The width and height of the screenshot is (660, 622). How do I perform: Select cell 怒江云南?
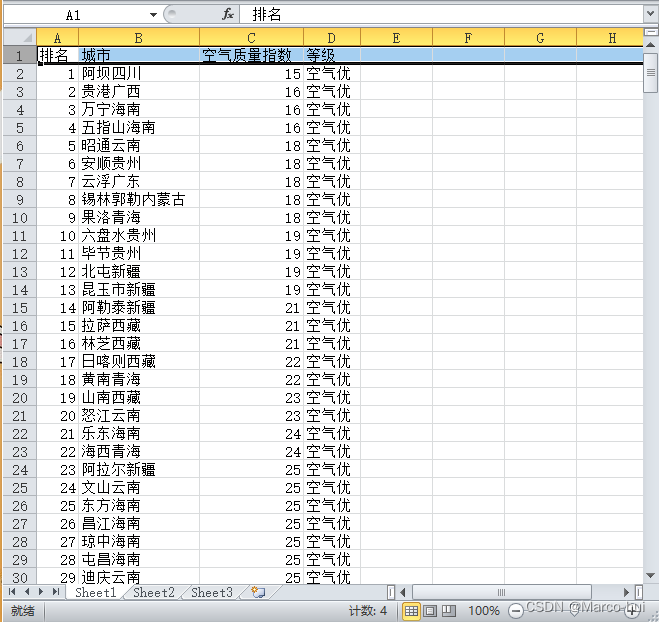click(139, 416)
